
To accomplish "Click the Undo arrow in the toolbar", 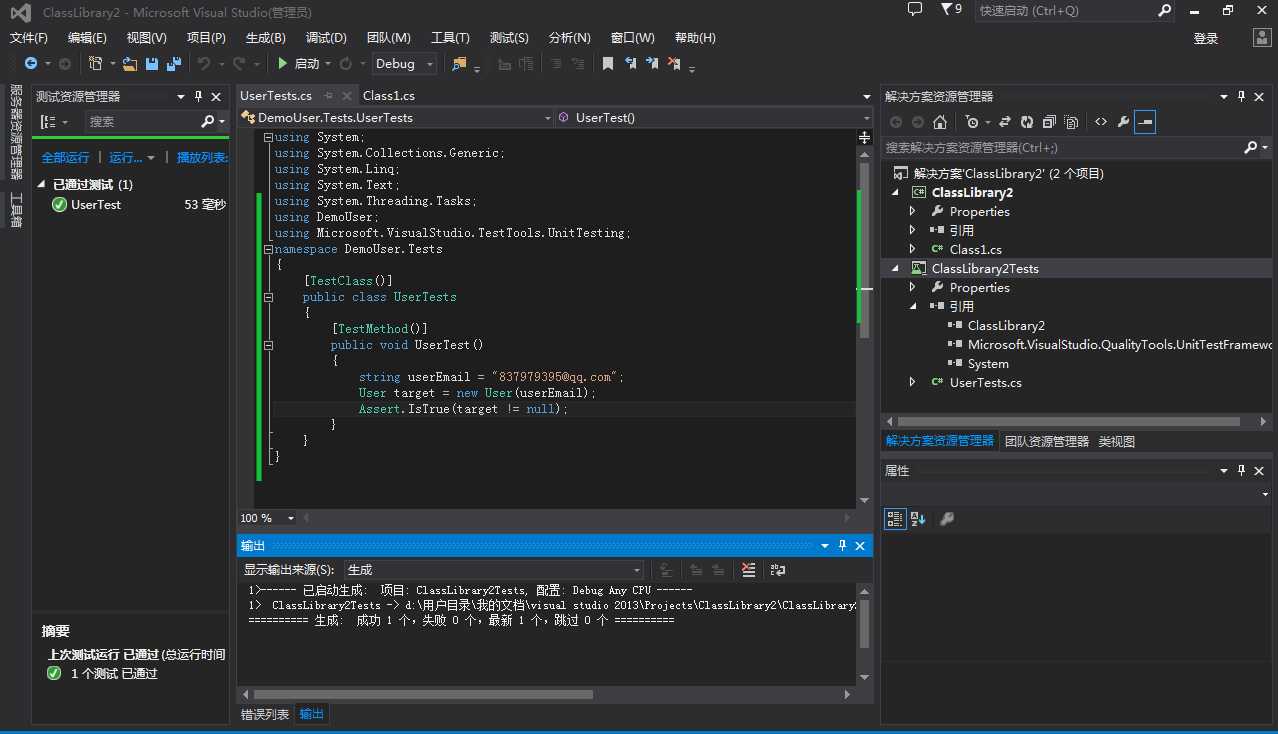I will (x=204, y=64).
